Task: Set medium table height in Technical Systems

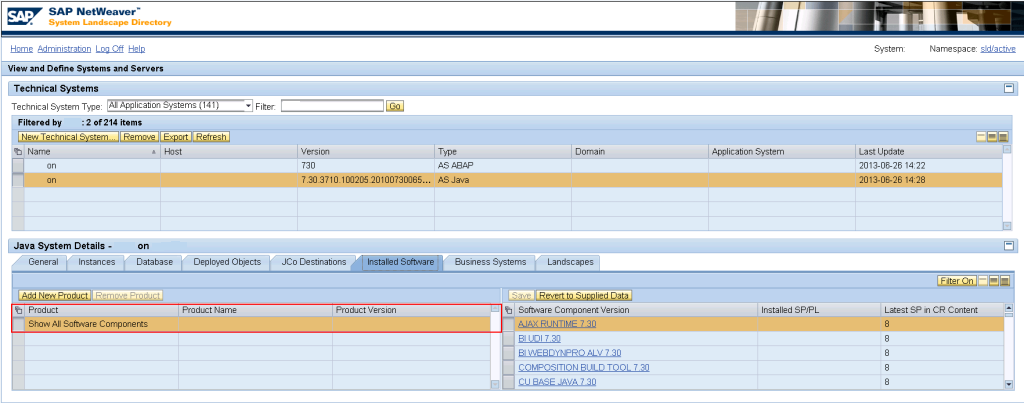Action: tap(992, 137)
